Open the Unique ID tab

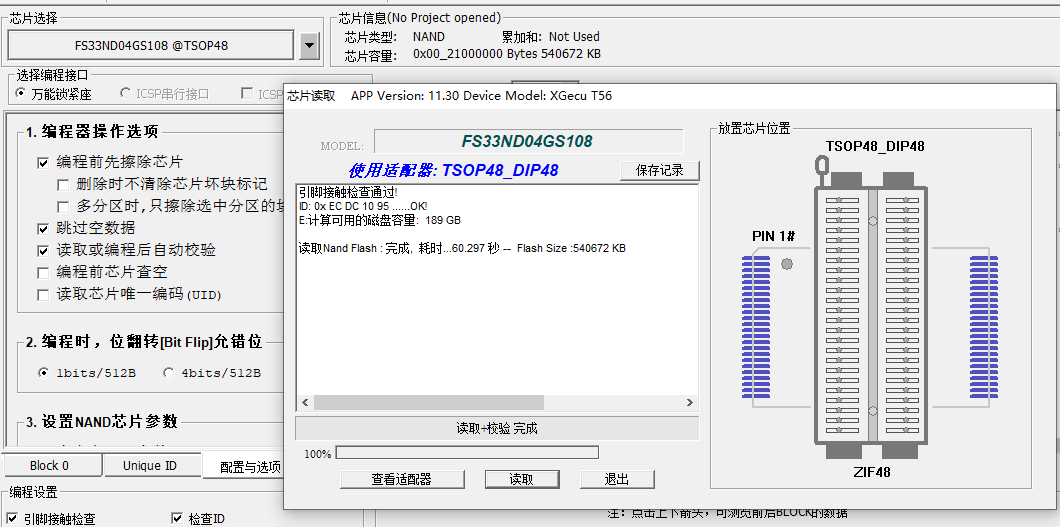(x=150, y=466)
